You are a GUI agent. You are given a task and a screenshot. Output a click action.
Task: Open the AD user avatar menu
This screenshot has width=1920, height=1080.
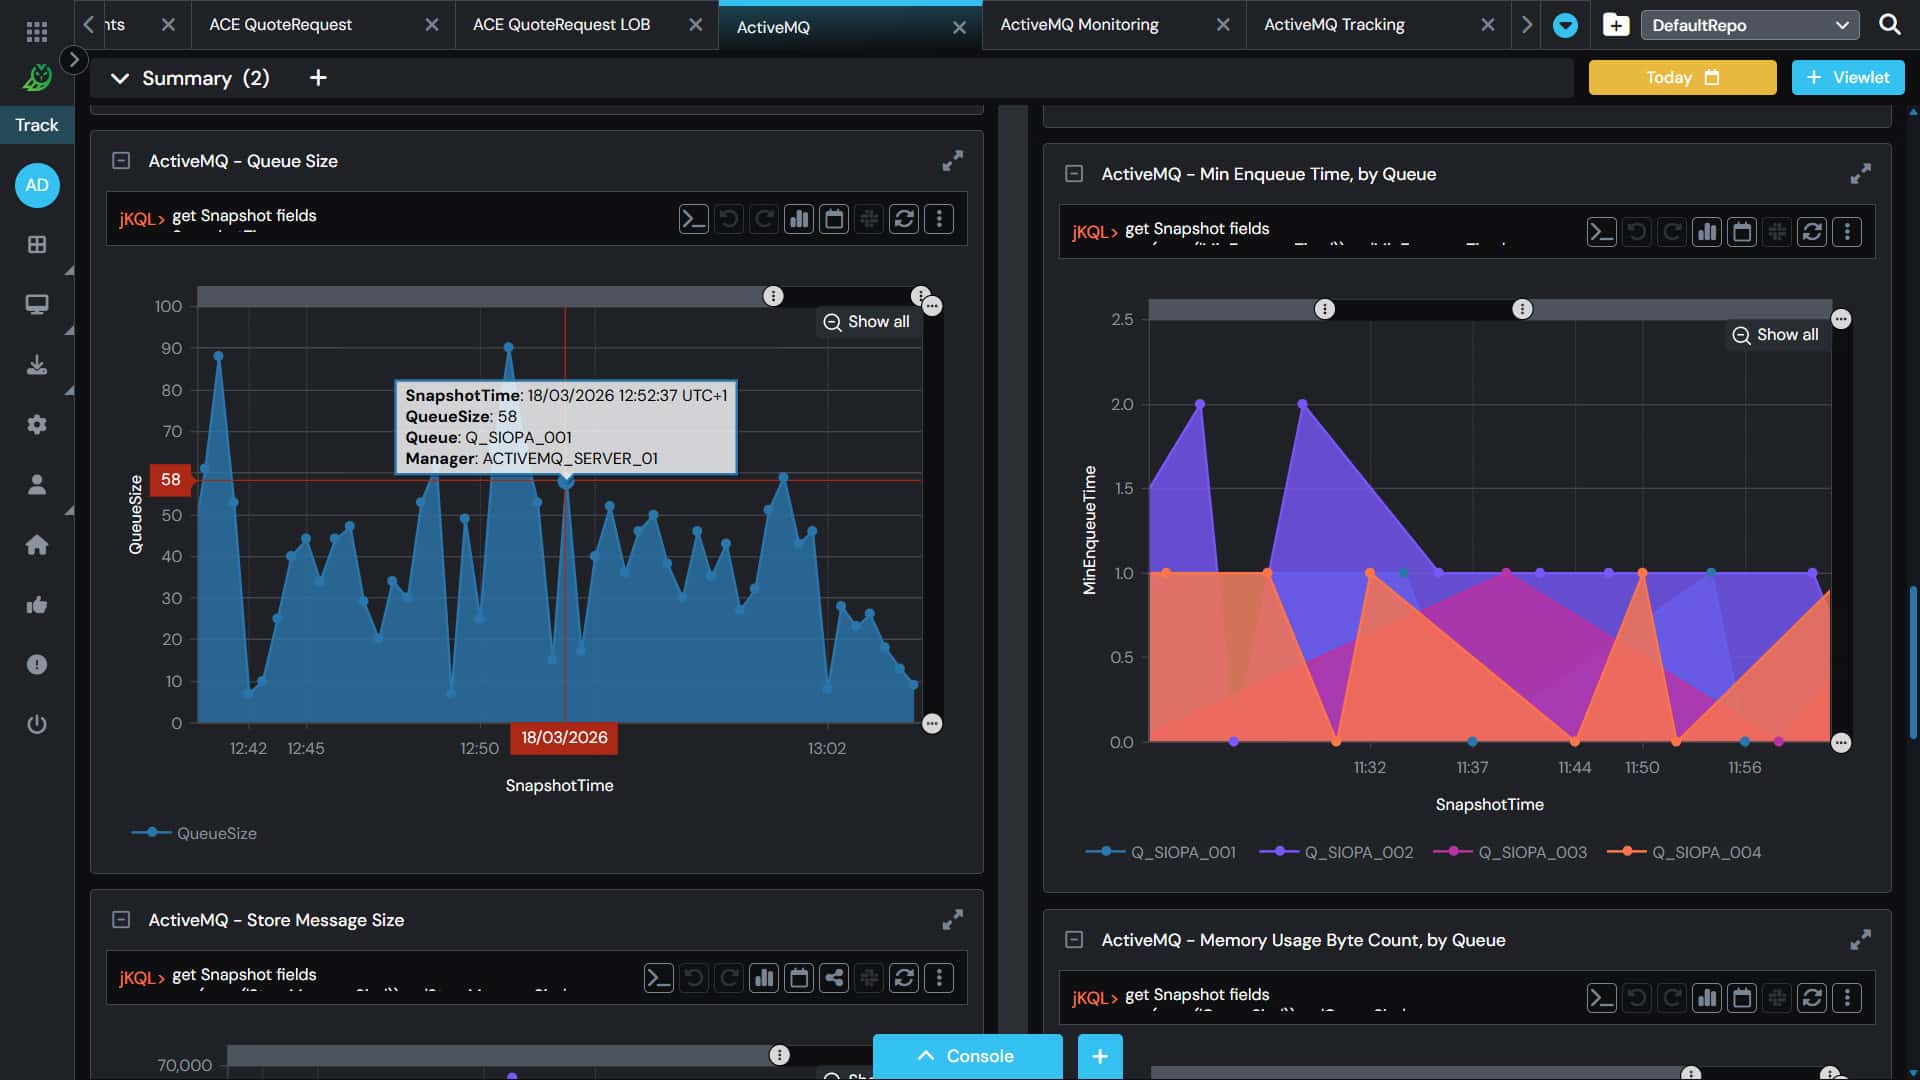37,185
